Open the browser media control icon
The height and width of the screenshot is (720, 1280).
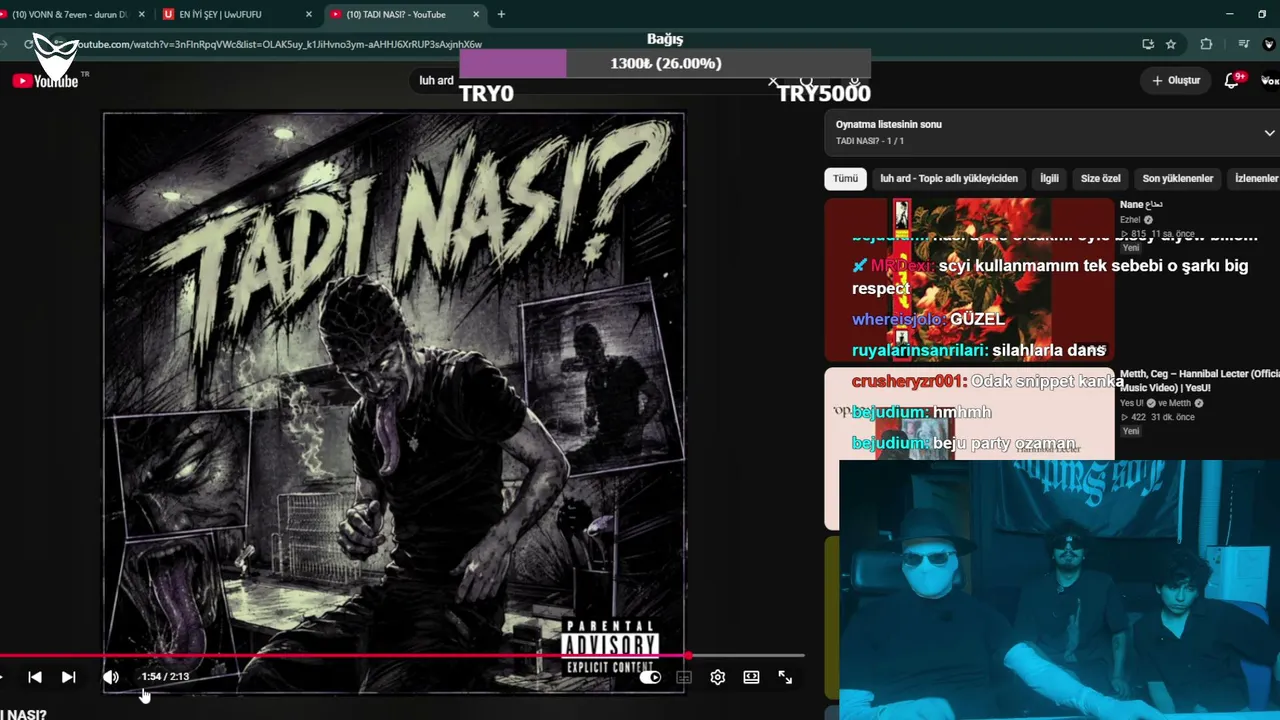[x=1243, y=44]
